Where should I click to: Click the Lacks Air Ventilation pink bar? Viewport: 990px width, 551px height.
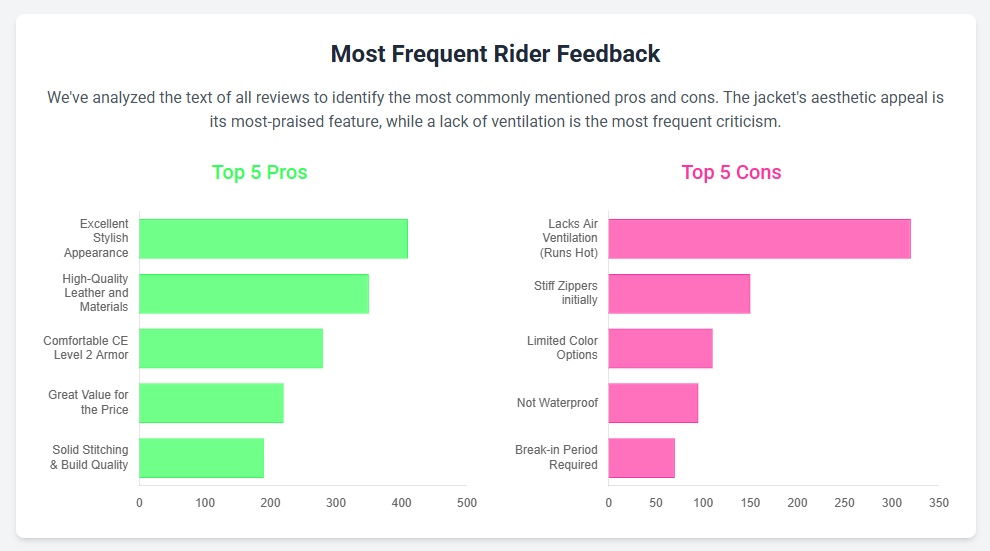[759, 238]
